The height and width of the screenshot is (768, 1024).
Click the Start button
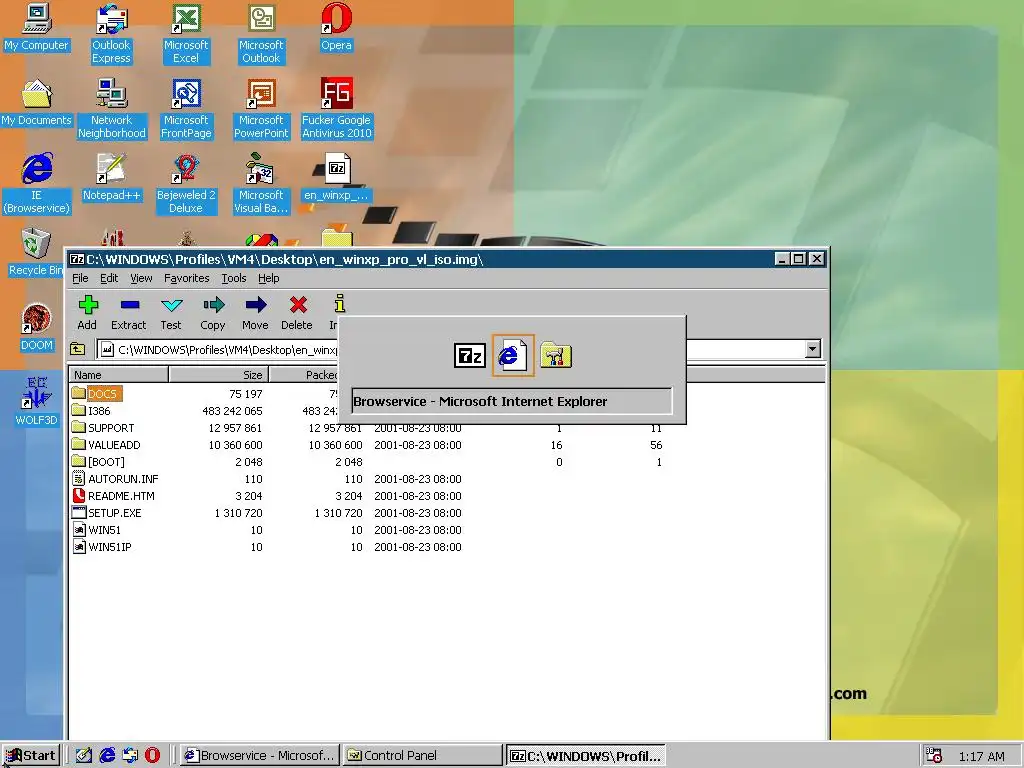[x=31, y=756]
